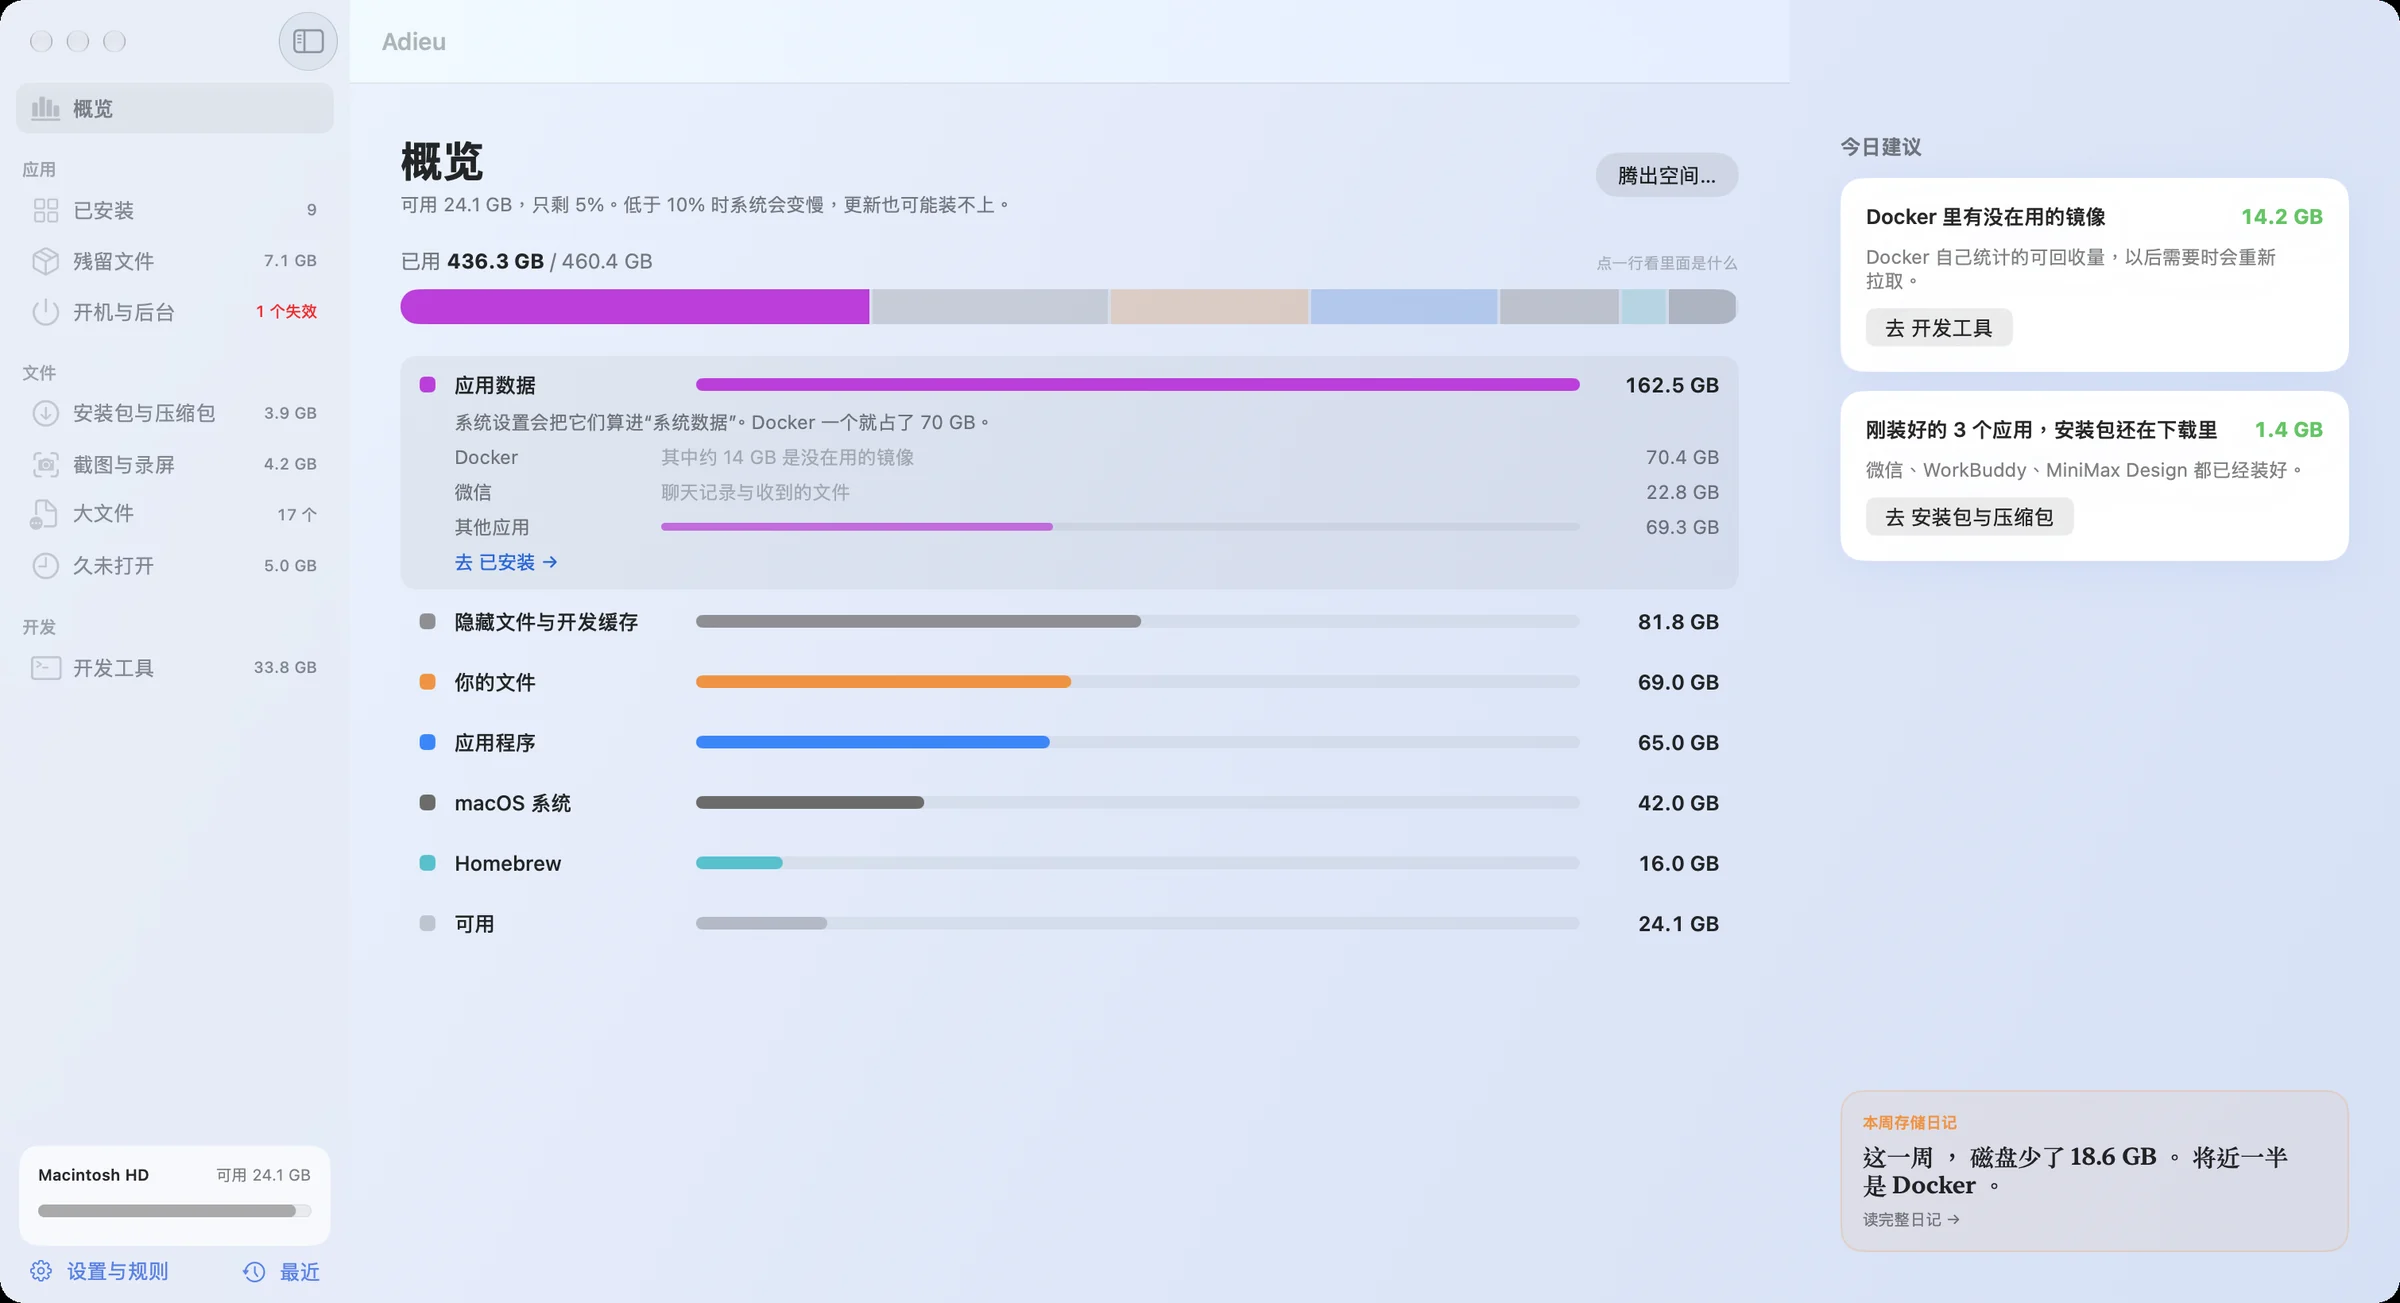Click the settings gear icon

click(41, 1271)
